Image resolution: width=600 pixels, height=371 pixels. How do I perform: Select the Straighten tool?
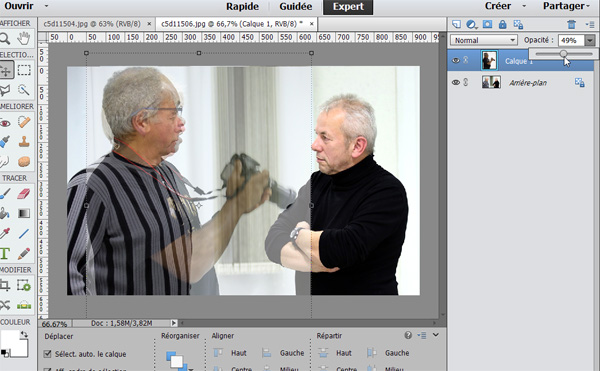pos(24,305)
